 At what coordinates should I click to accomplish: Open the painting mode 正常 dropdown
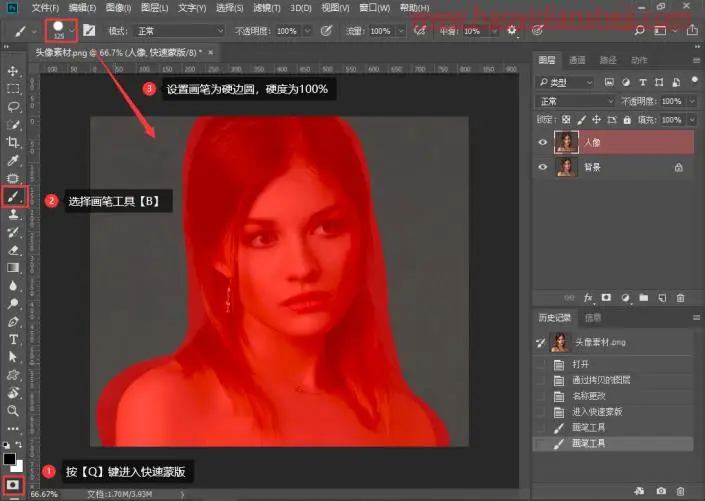pyautogui.click(x=180, y=31)
